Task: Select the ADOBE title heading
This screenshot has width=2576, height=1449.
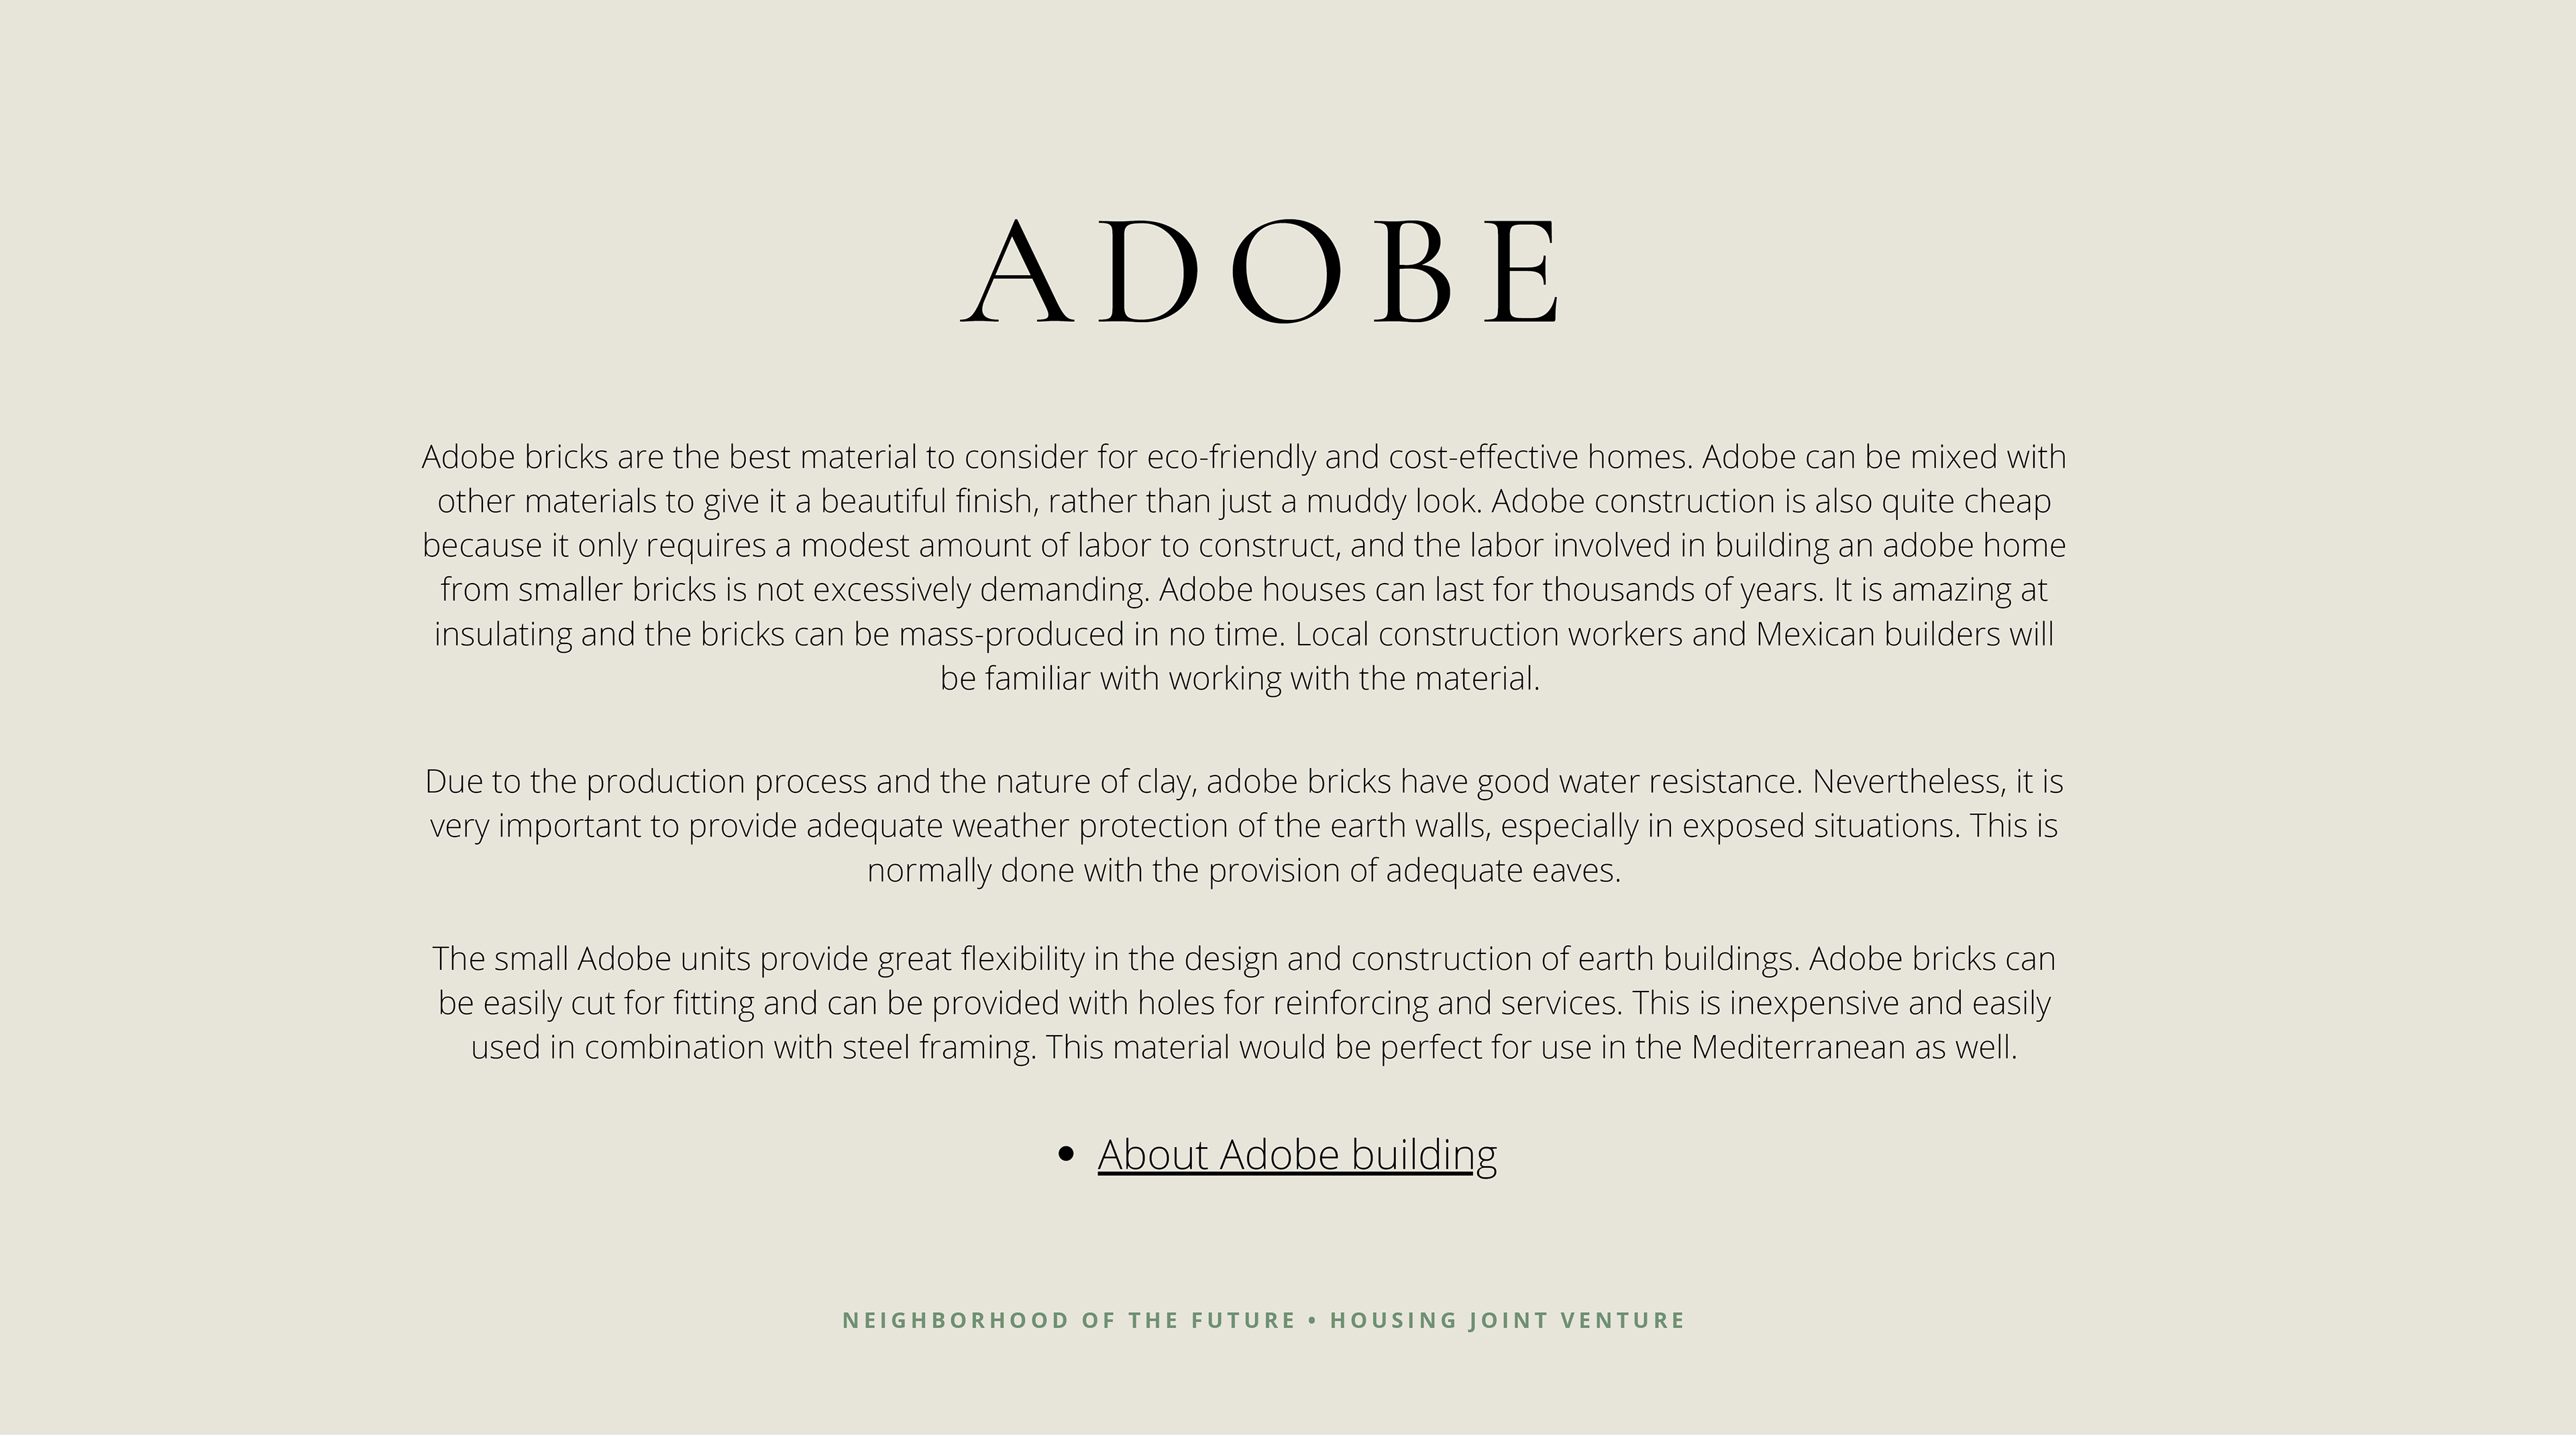Action: tap(1260, 272)
